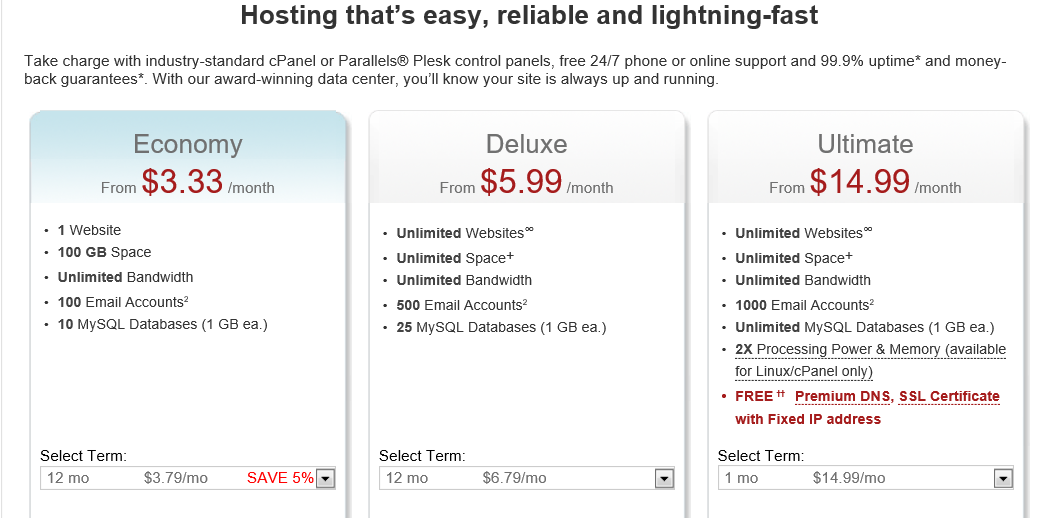
Task: Click the Economy 100 Email Accounts footnote
Action: tap(186, 299)
